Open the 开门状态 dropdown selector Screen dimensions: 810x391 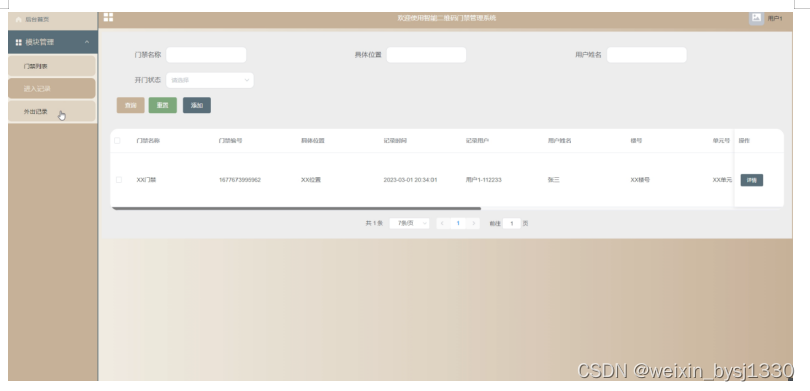210,80
